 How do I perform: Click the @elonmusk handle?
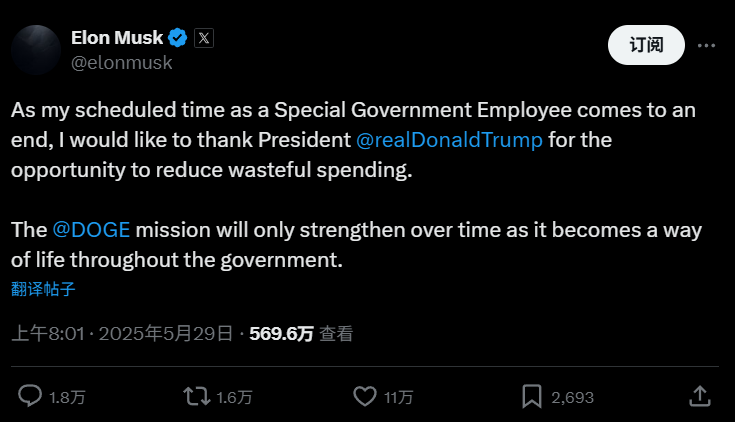click(121, 62)
